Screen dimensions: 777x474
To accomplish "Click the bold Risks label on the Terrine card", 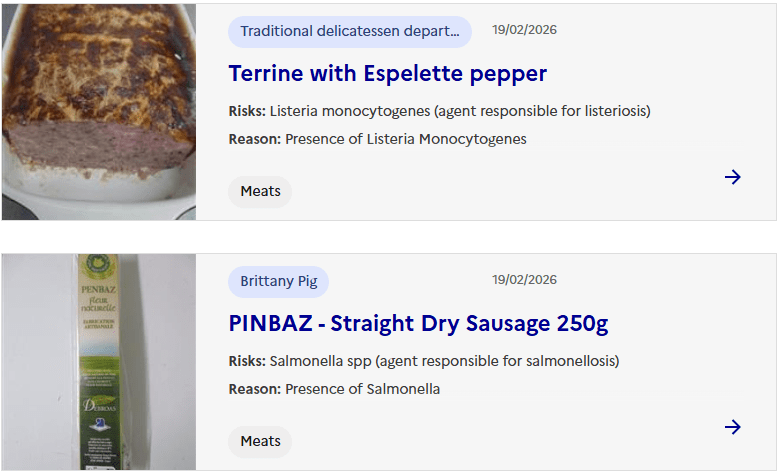I will coord(246,111).
